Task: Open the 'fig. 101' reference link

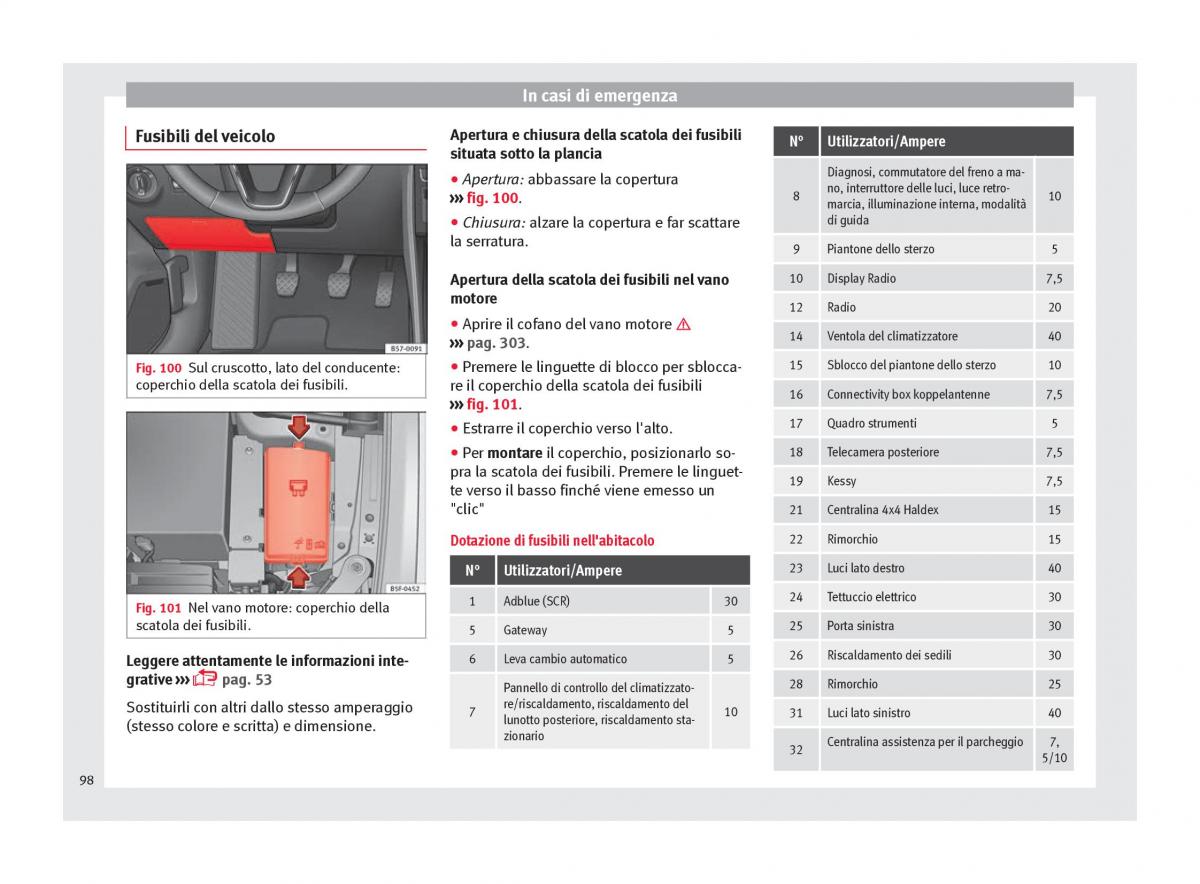Action: point(493,404)
